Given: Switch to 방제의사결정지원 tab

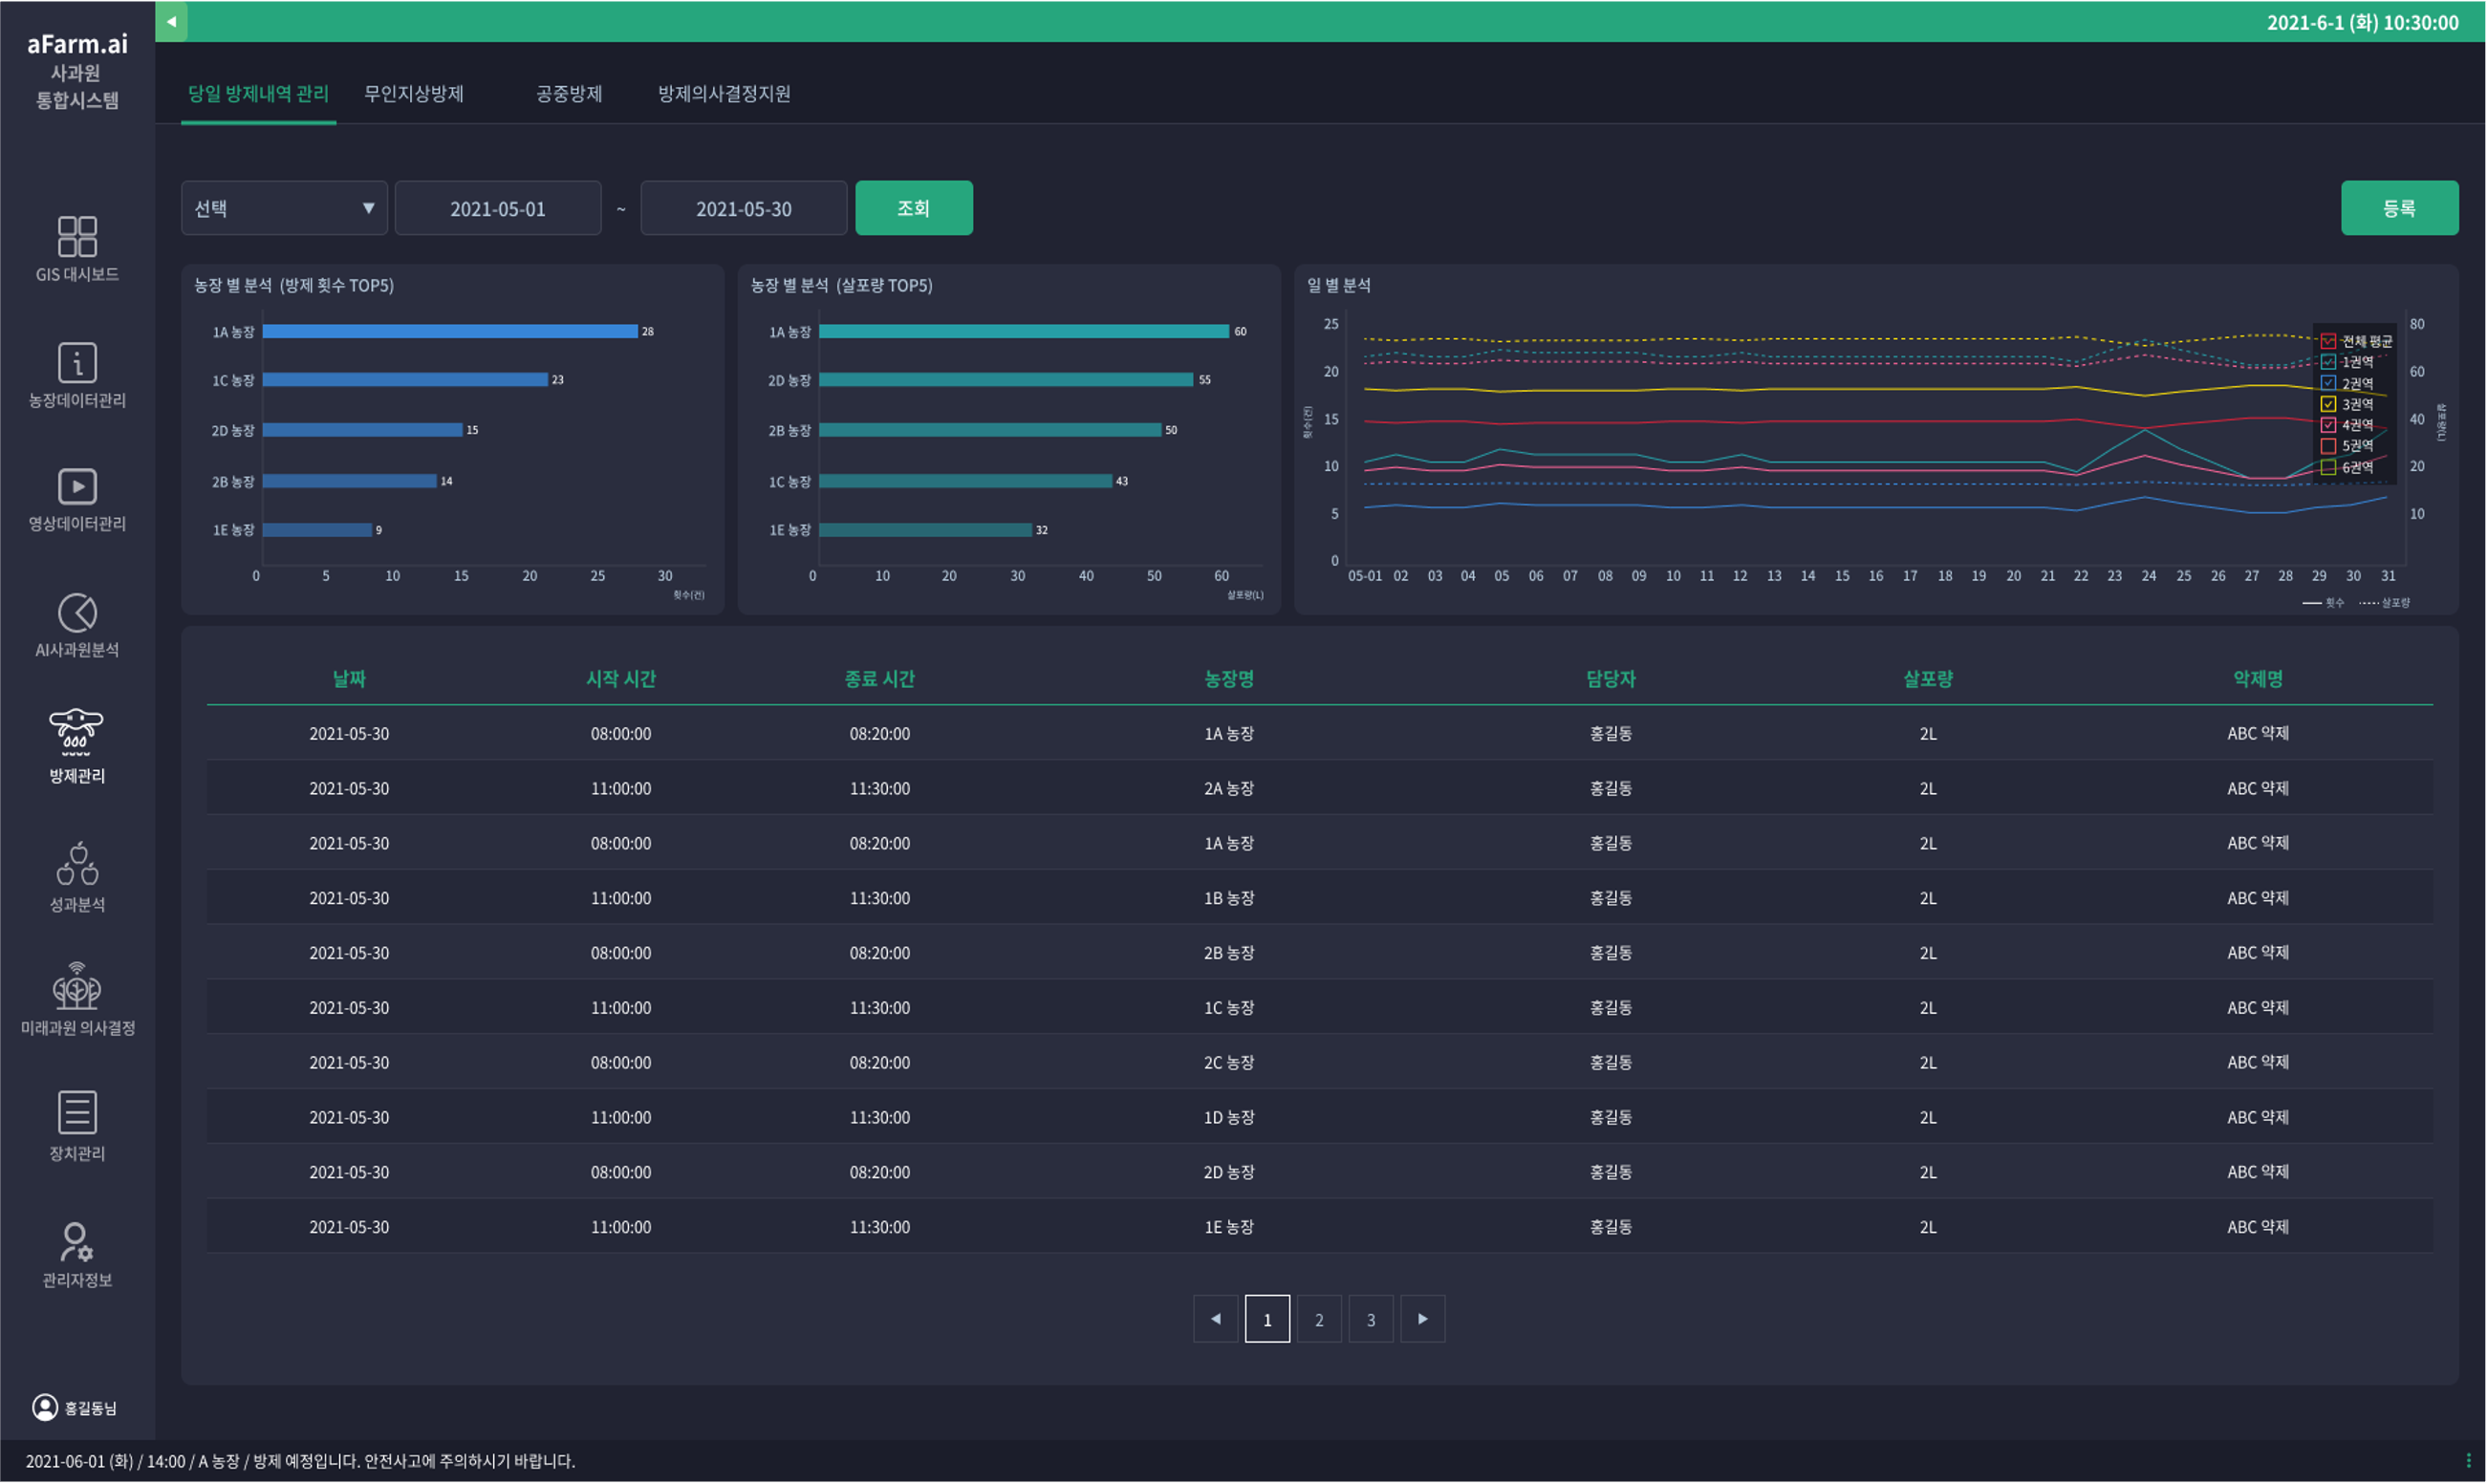Looking at the screenshot, I should pos(724,93).
